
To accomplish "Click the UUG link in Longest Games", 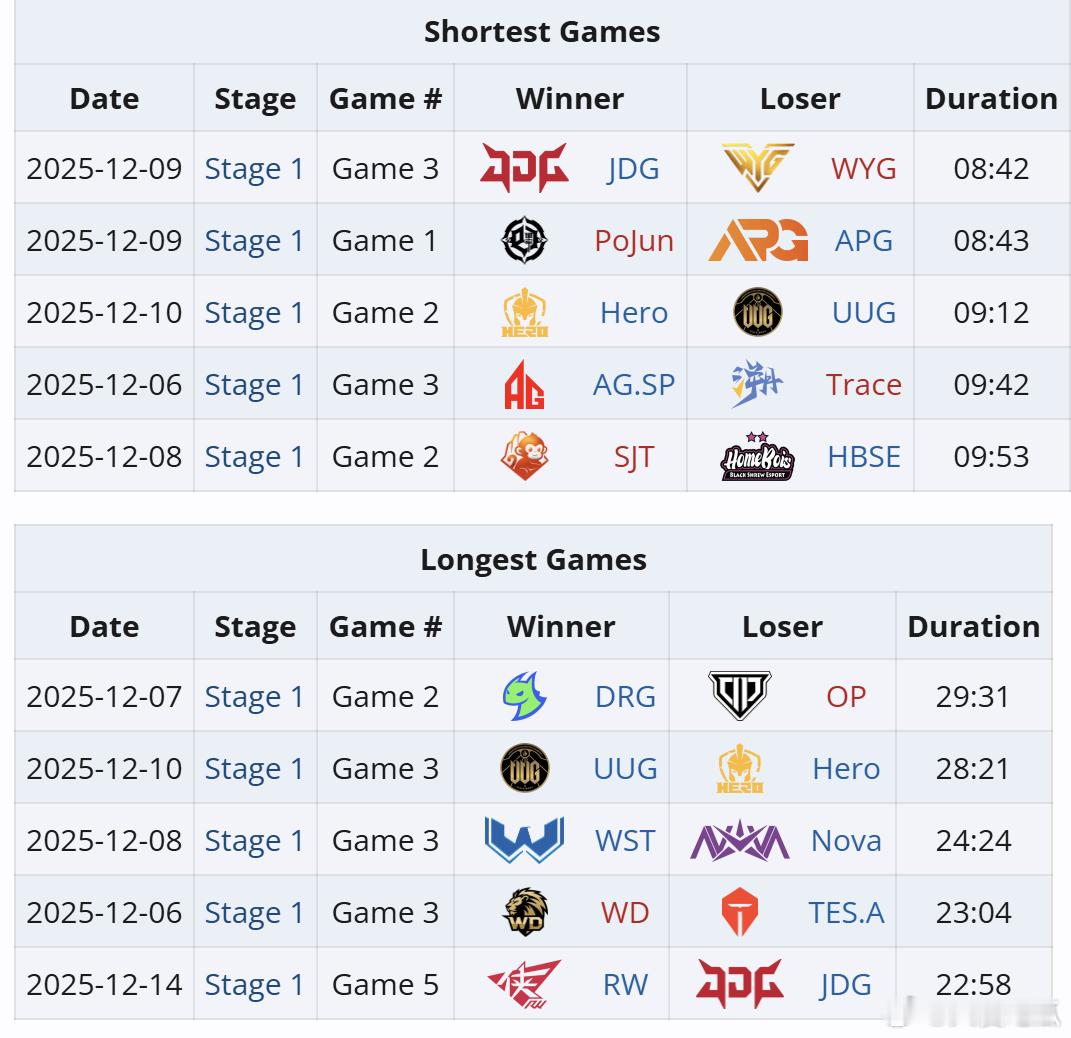I will (x=625, y=768).
